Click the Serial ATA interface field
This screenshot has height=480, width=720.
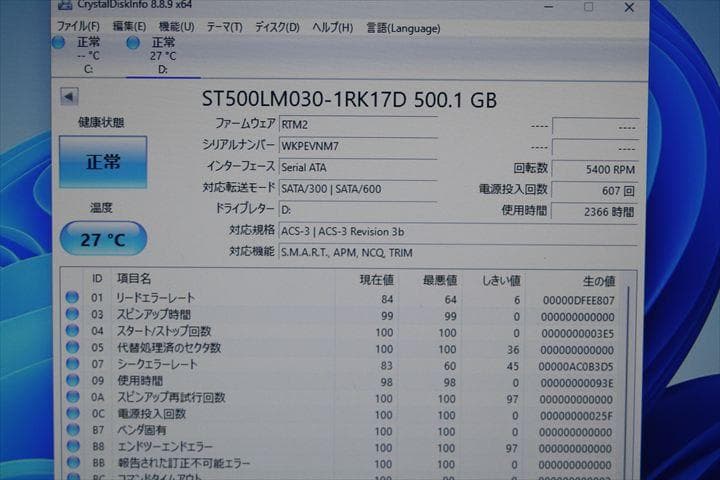358,168
